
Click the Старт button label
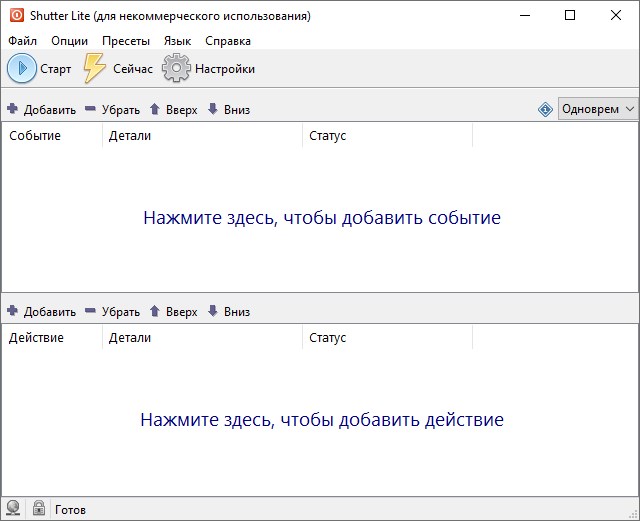[x=56, y=69]
